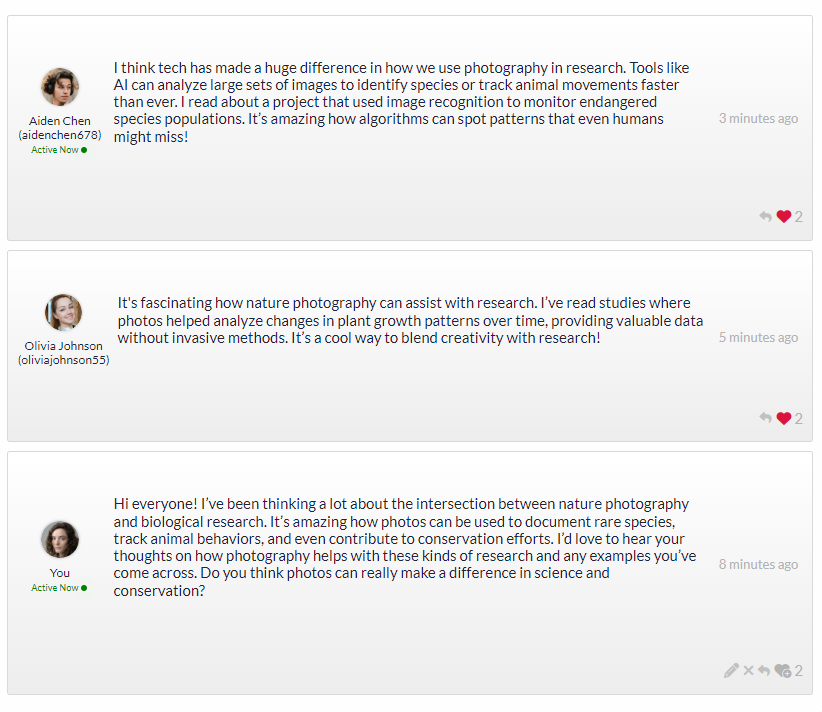Image resolution: width=822 pixels, height=712 pixels.
Task: Visit Olivia Johnson's profile name link
Action: 63,346
